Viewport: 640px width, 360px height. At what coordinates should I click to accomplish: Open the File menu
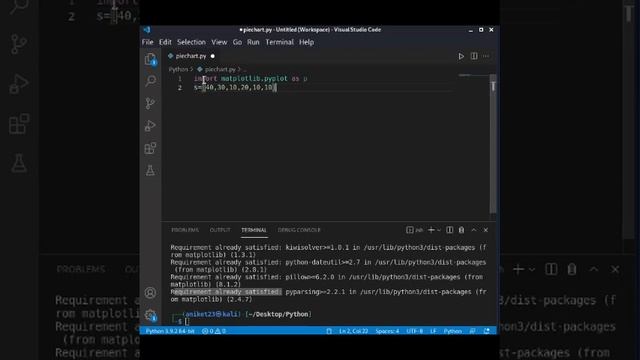(x=148, y=42)
